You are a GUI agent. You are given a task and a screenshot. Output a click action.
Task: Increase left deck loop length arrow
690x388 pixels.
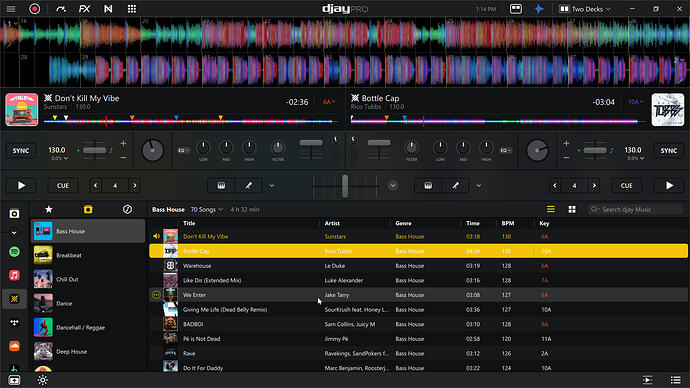[135, 186]
